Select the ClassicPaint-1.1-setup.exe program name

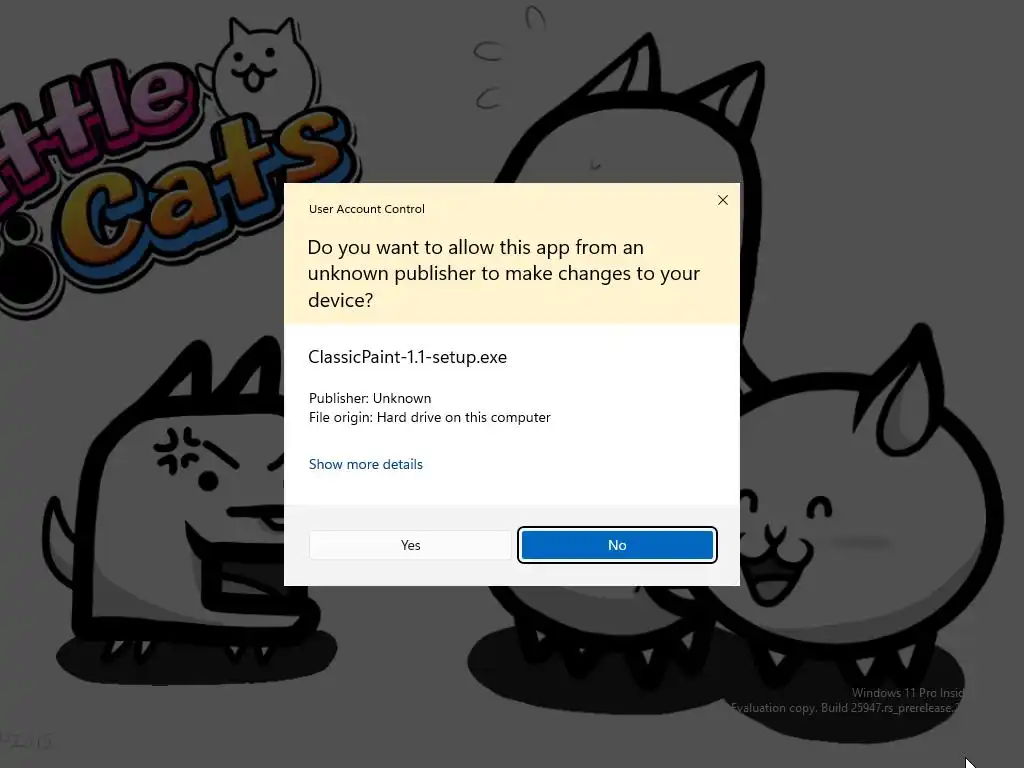[x=408, y=357]
